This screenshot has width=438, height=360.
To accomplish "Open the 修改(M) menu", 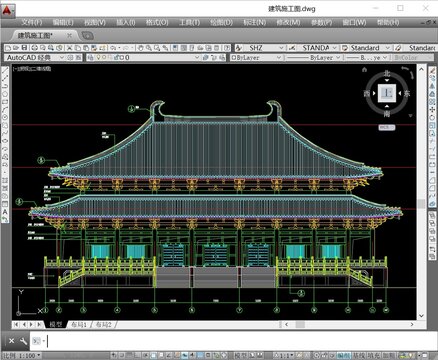I will click(x=288, y=22).
